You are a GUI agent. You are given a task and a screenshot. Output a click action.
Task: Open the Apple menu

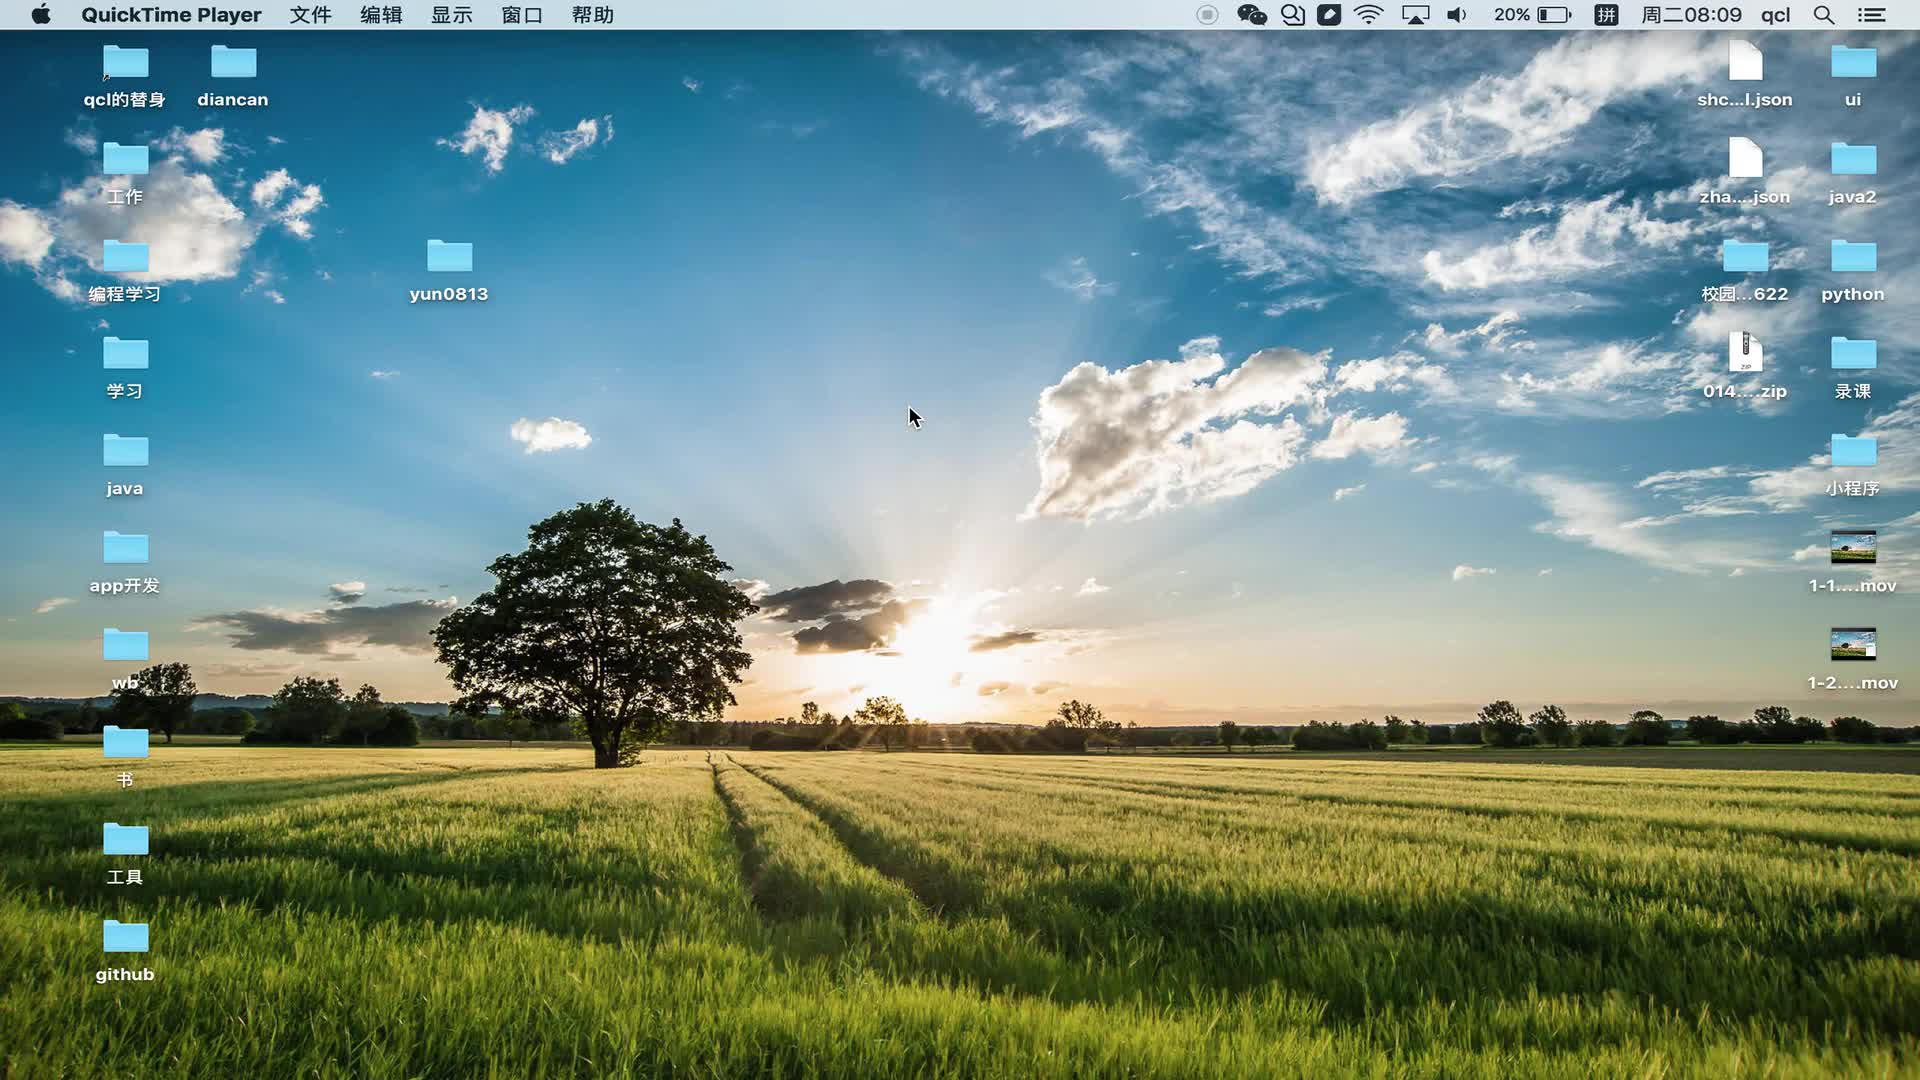click(x=41, y=15)
